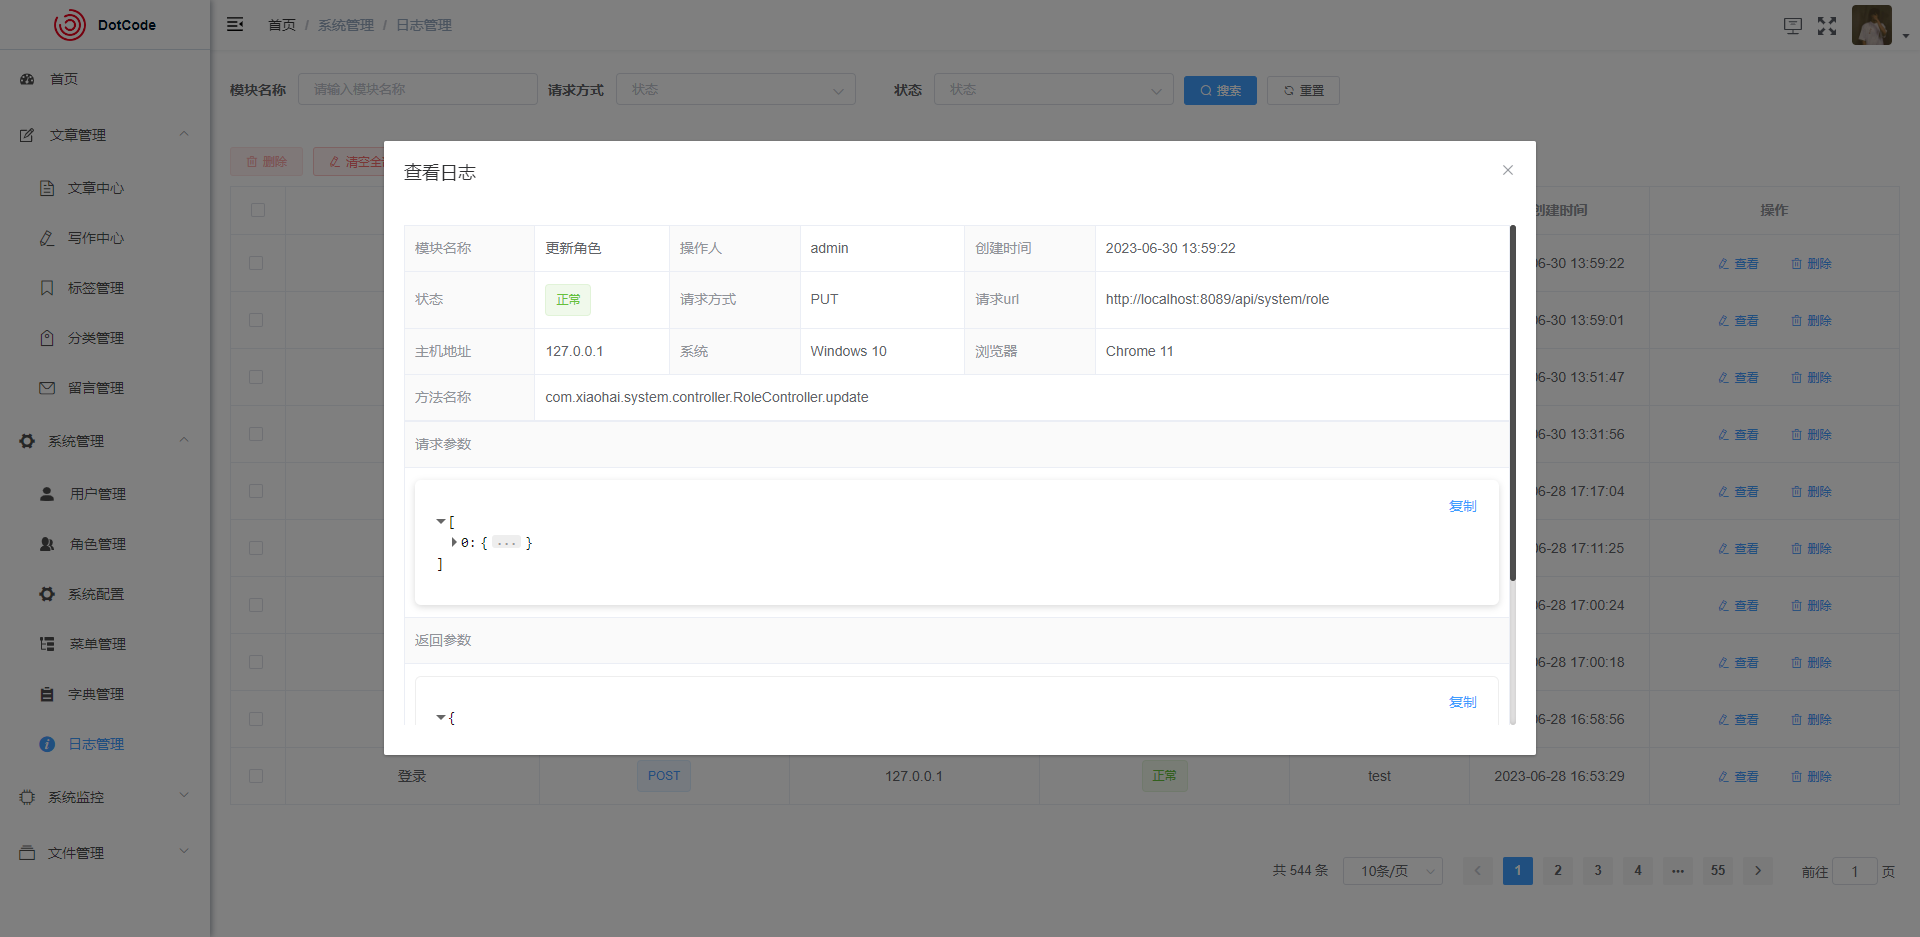
Task: Expand item 0 in request params JSON
Action: (x=454, y=543)
